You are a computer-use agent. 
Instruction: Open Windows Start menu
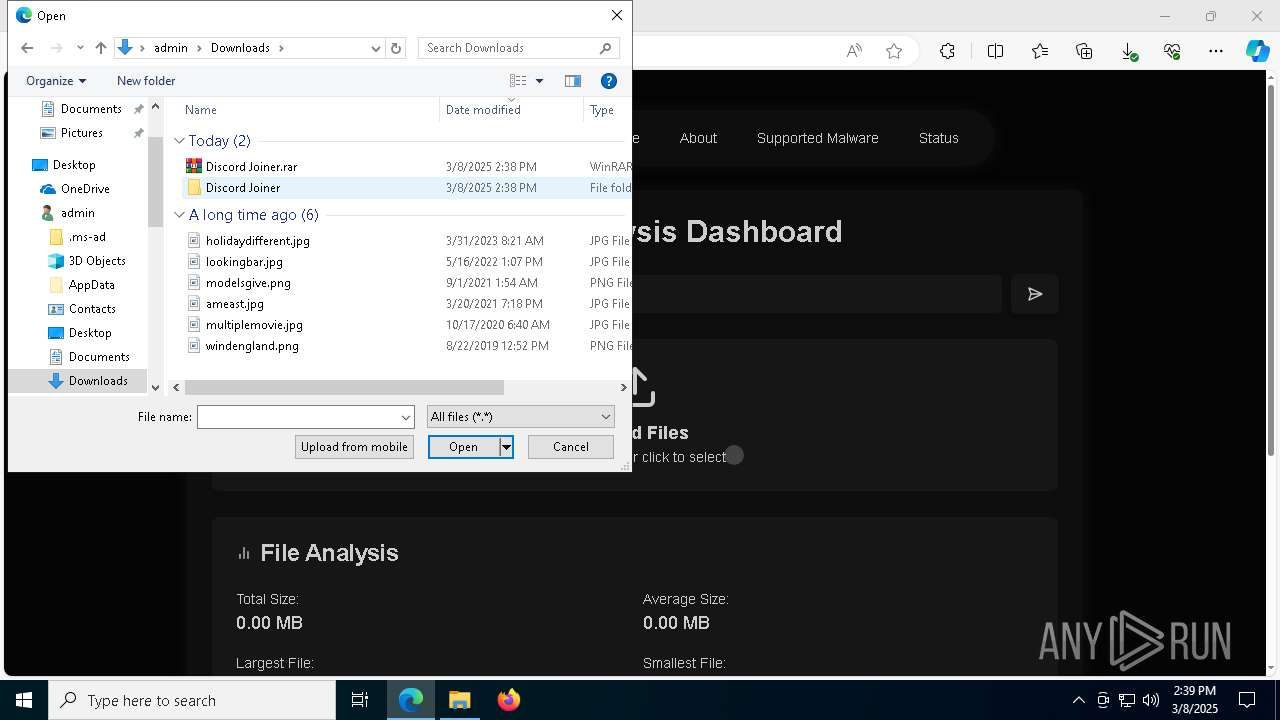click(x=24, y=700)
